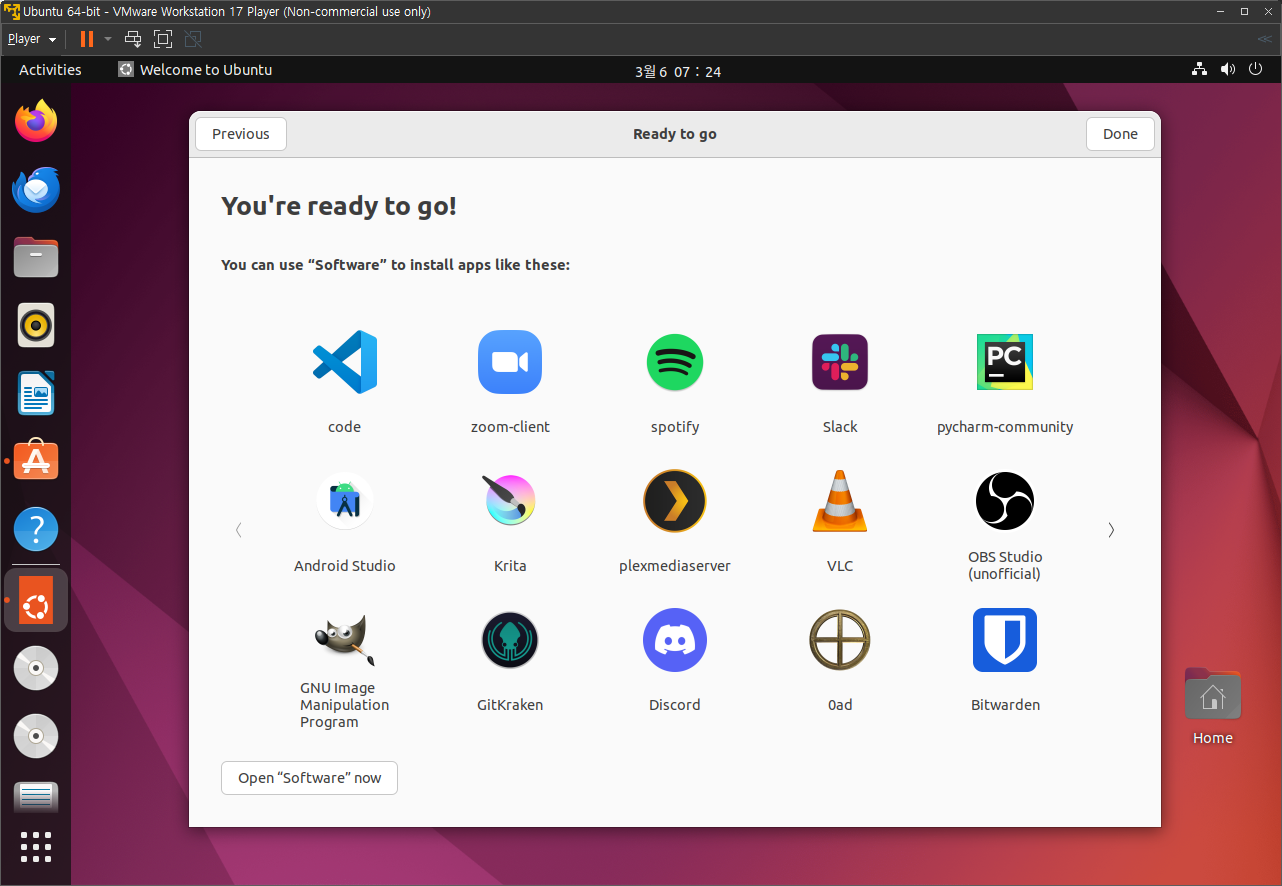Enter full screen mode in VMware toolbar

(x=163, y=39)
